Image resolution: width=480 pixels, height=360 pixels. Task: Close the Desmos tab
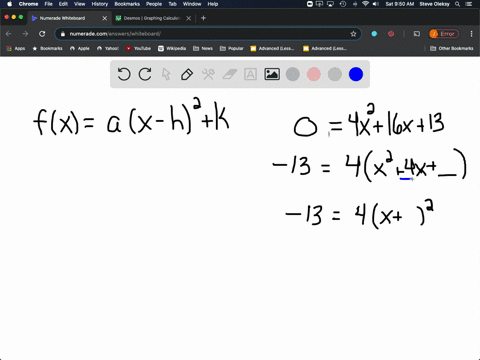[x=189, y=18]
